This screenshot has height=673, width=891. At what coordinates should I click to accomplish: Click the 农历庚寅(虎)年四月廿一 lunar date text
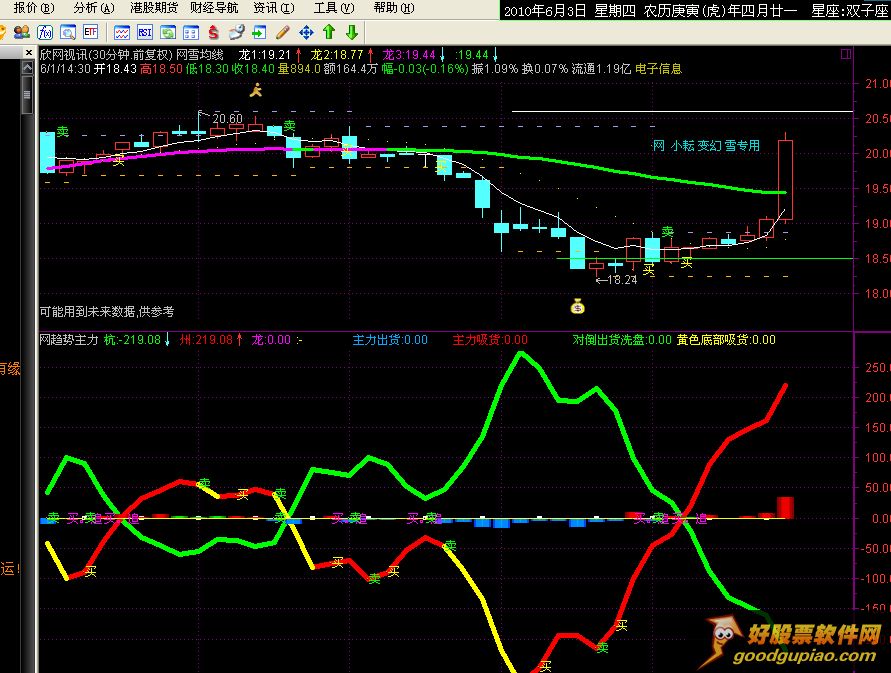721,11
